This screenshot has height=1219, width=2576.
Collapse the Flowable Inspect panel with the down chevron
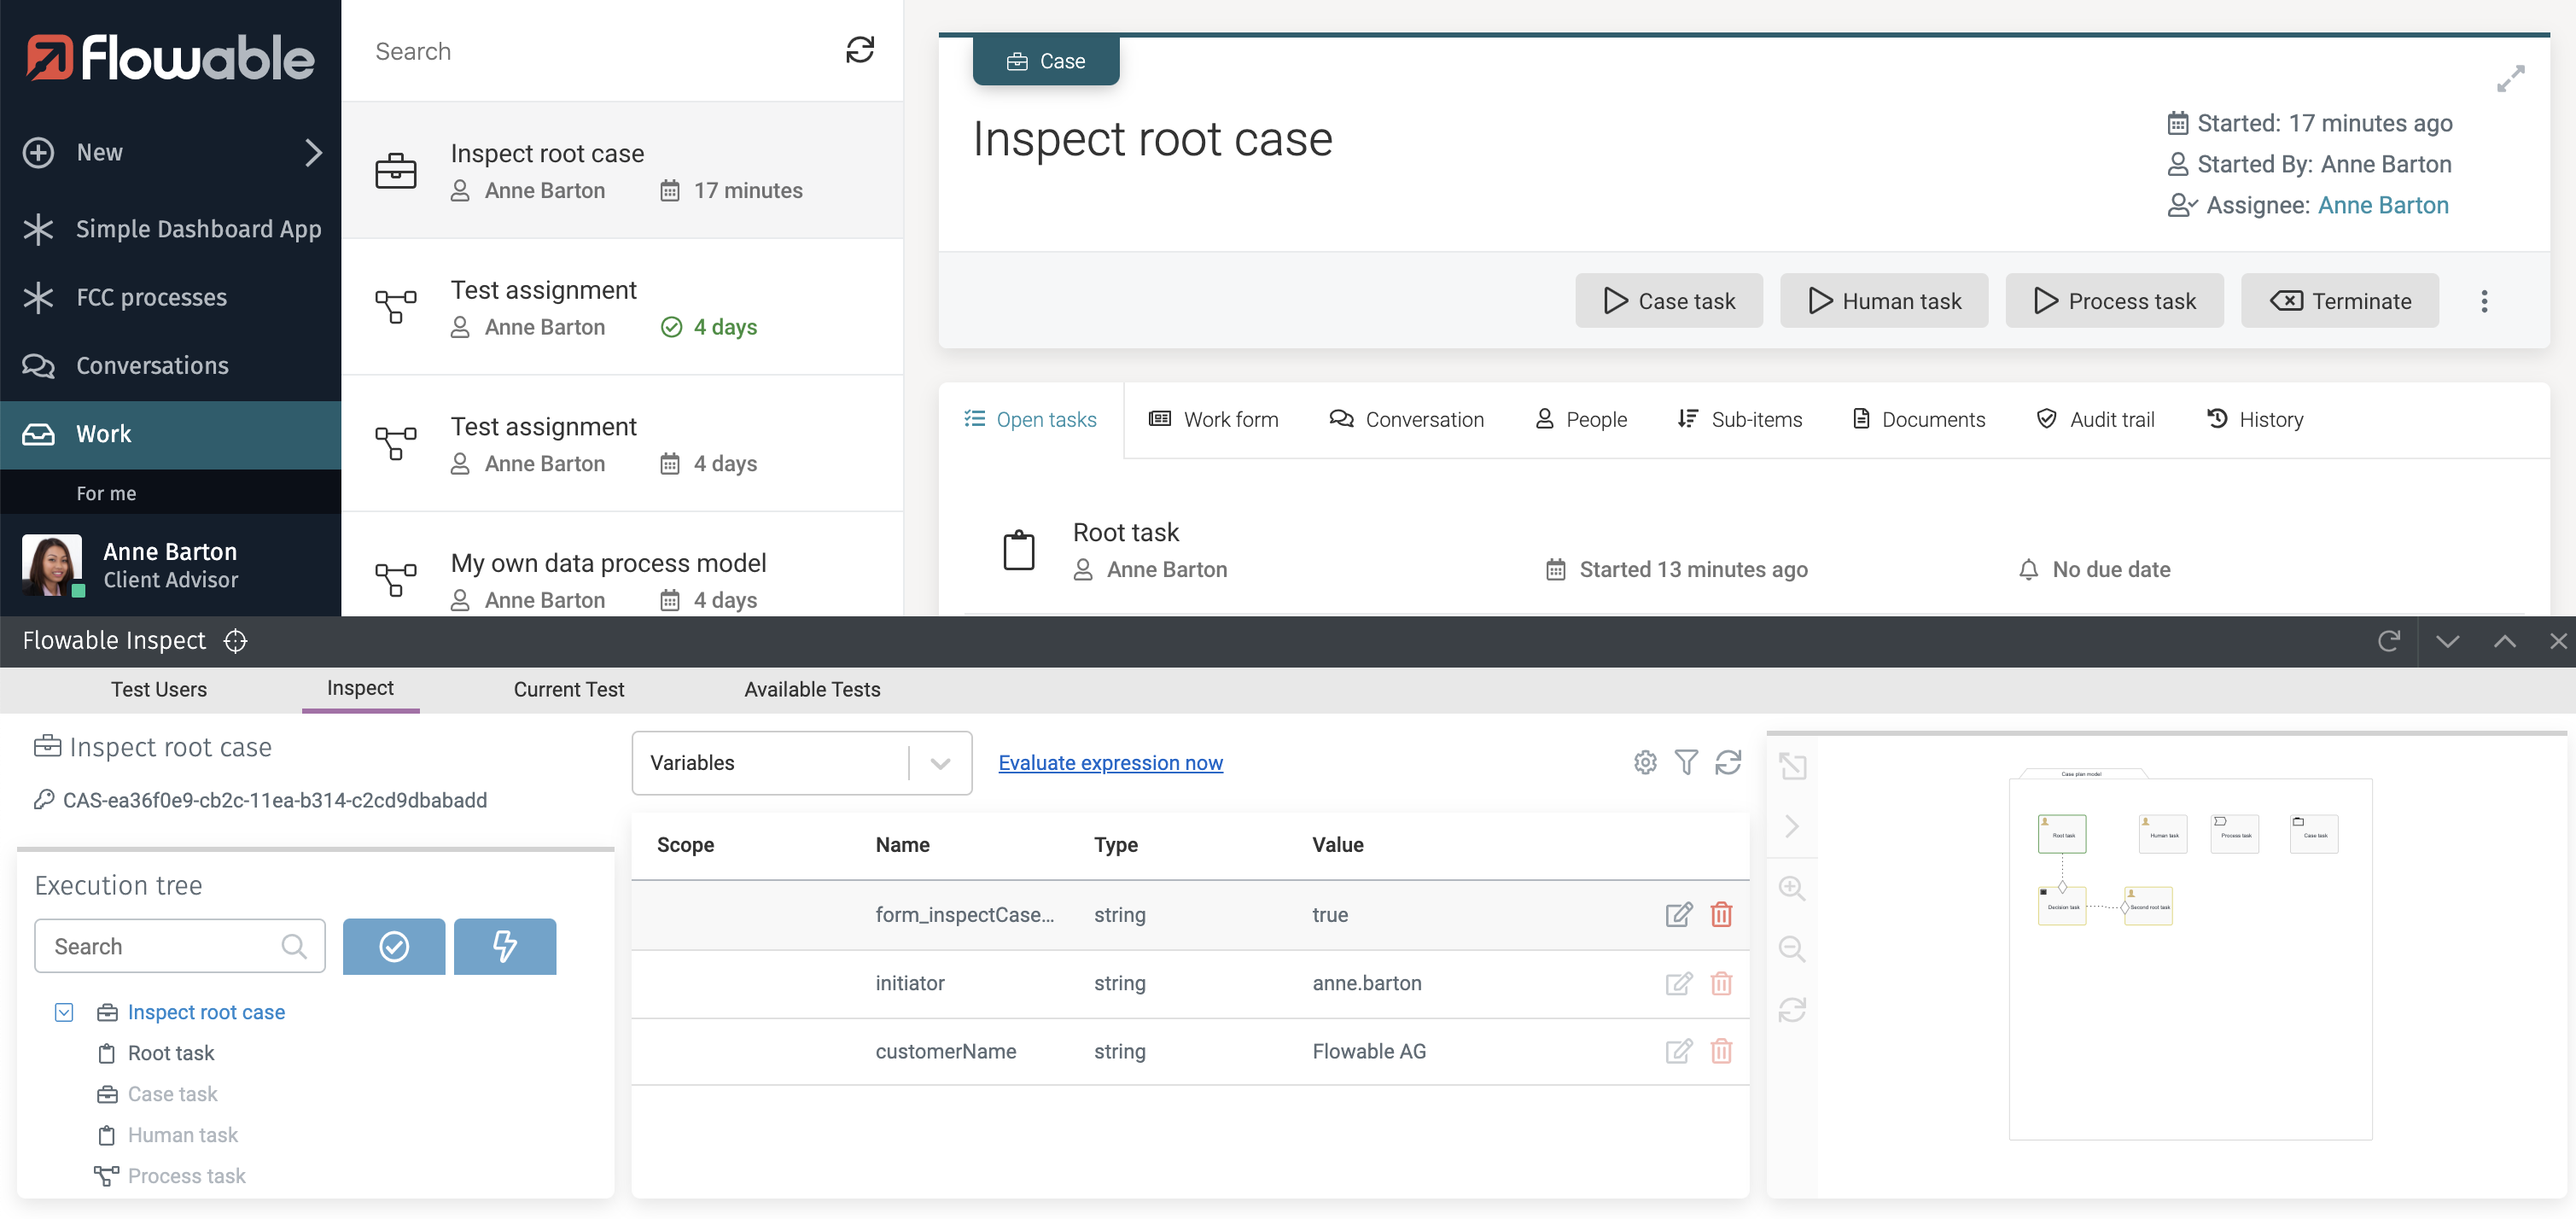(2447, 642)
